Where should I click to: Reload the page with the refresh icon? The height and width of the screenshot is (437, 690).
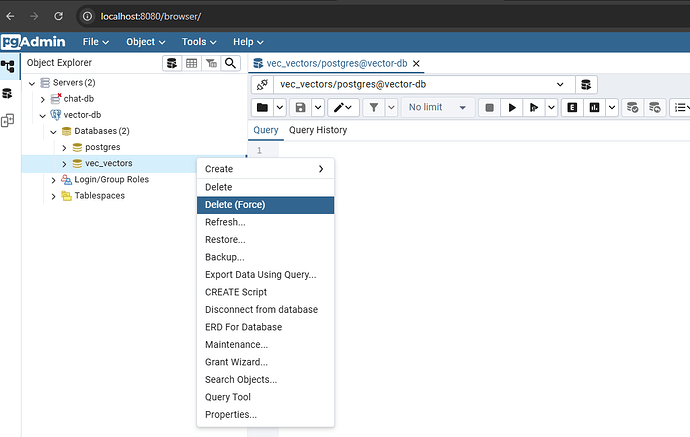[58, 16]
